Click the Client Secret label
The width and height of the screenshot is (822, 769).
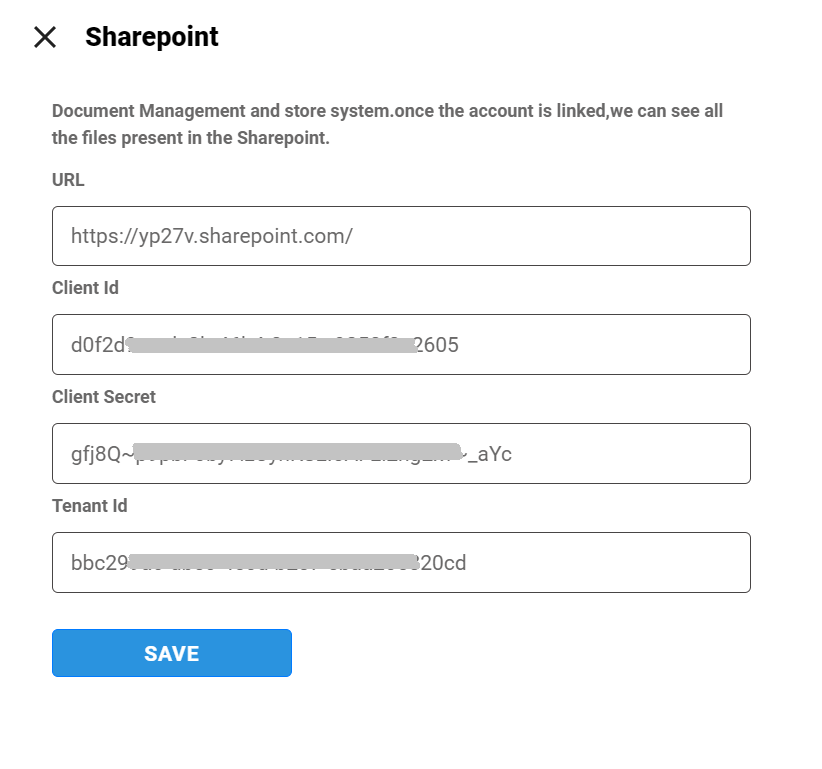point(104,397)
